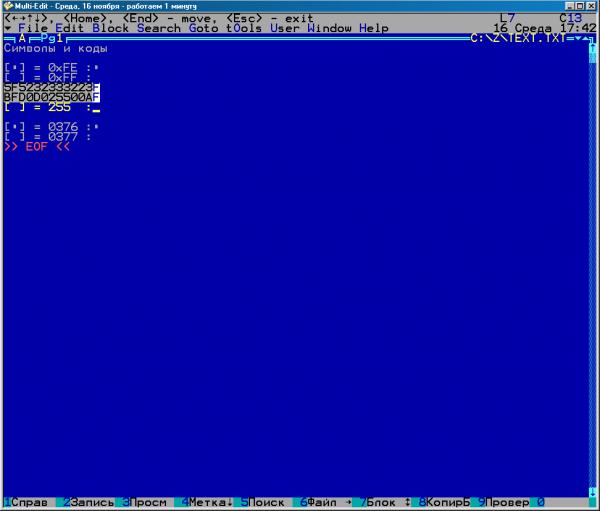Open the Window menu
The width and height of the screenshot is (600, 511).
coord(329,28)
